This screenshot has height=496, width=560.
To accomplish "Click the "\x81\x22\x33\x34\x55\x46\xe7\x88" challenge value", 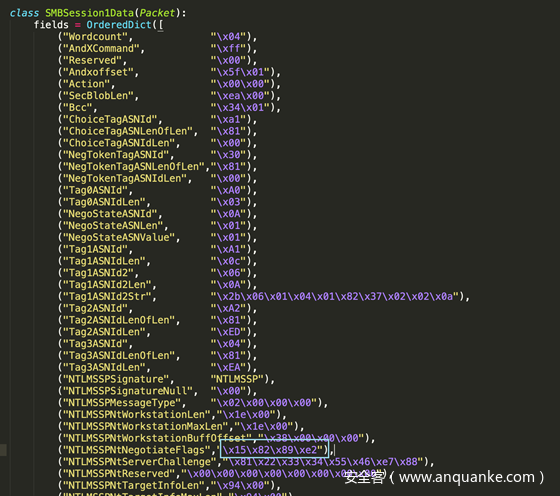I will (323, 462).
